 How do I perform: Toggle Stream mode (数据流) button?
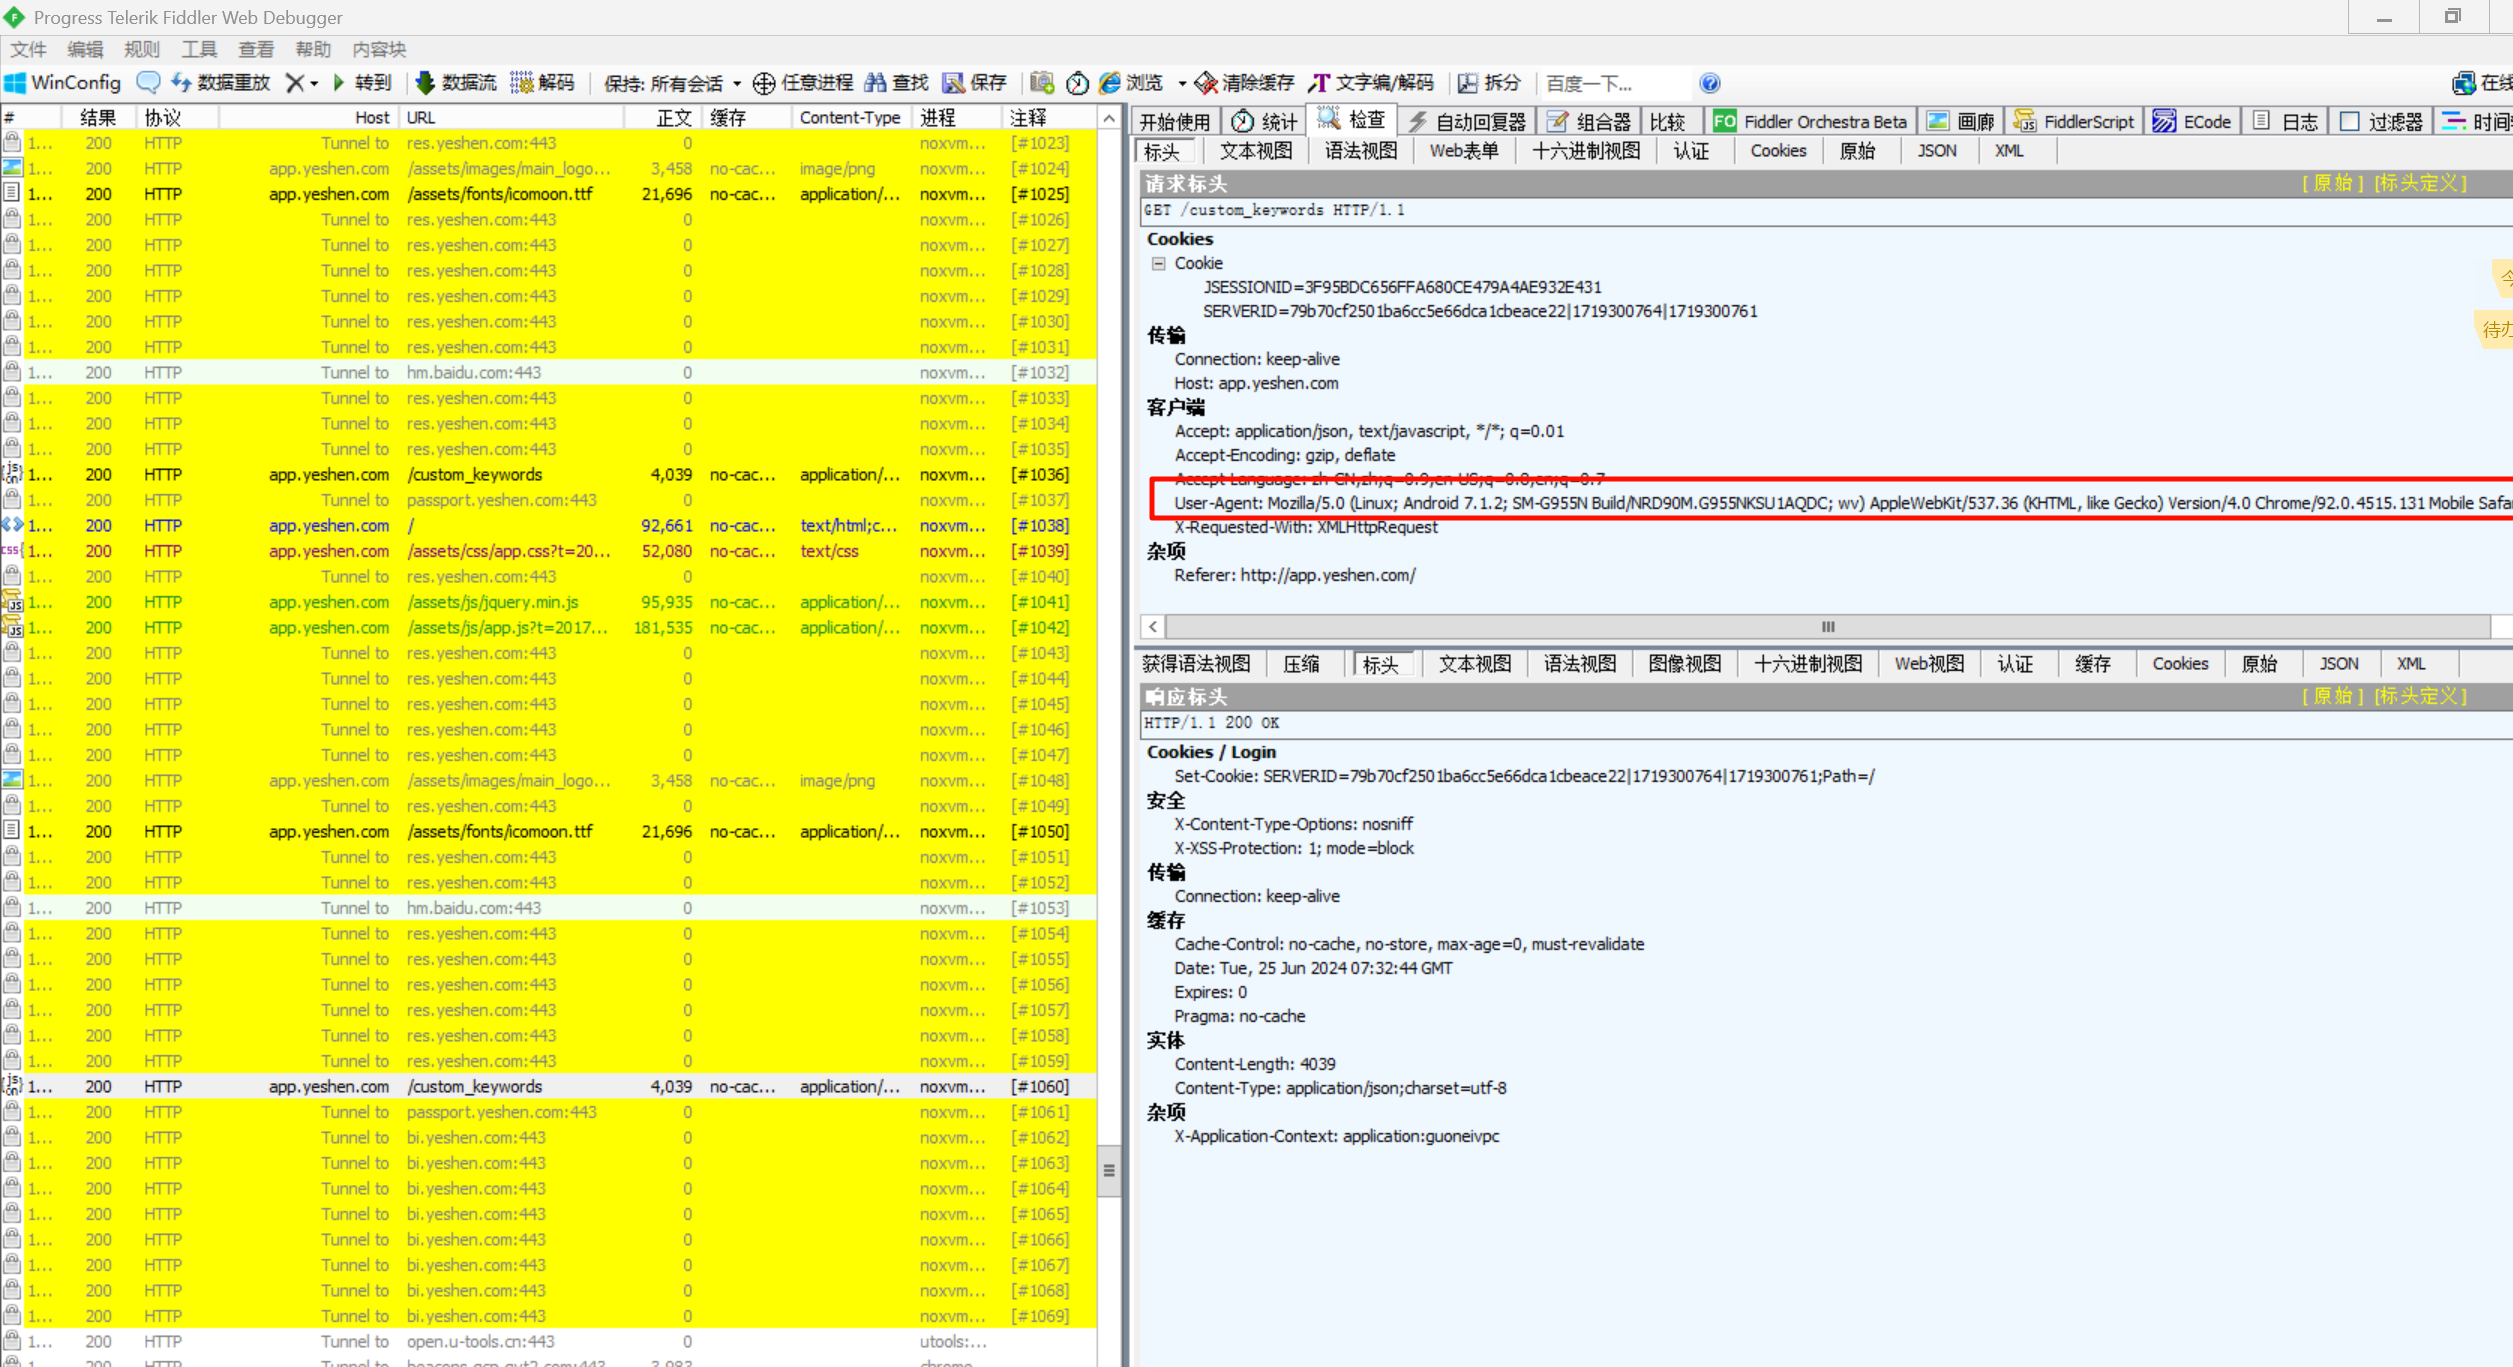point(456,83)
